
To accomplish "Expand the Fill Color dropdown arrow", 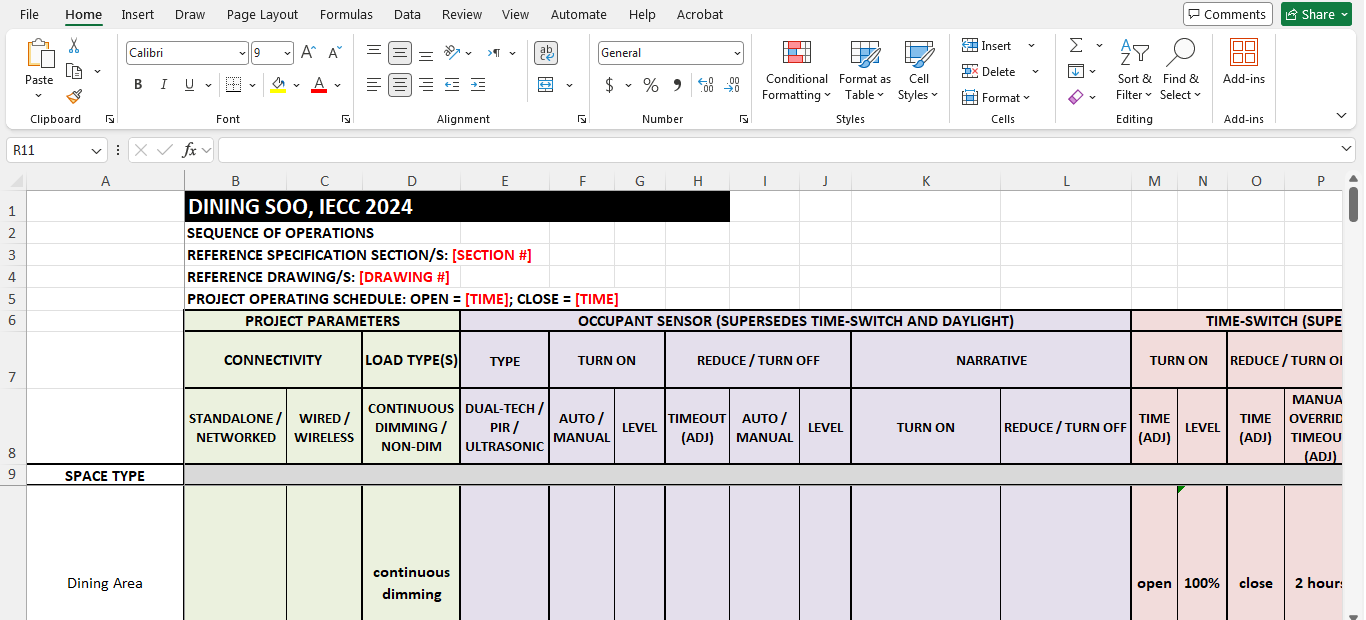I will 296,86.
